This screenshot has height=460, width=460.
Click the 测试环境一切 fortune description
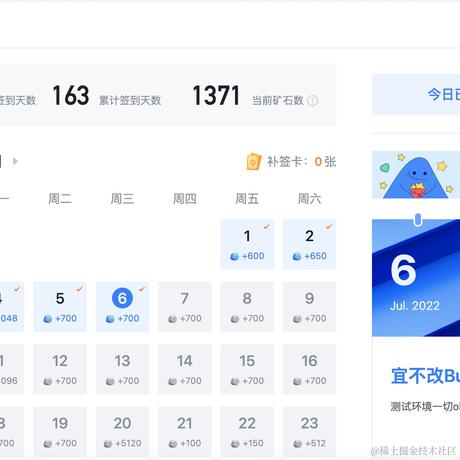coord(425,407)
